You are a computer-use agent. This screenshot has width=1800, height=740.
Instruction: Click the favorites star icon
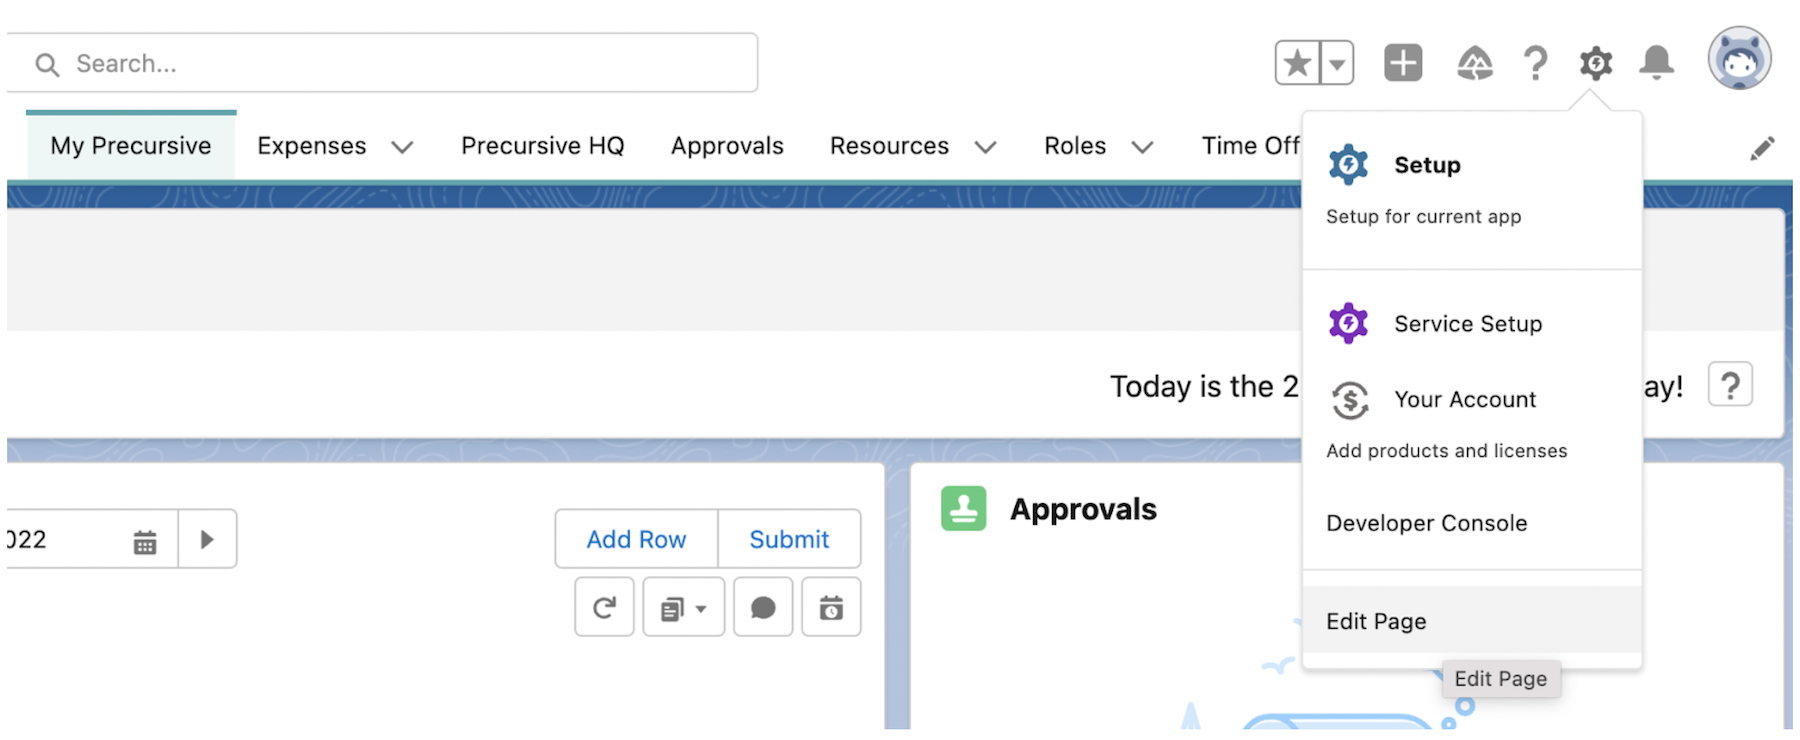tap(1297, 63)
